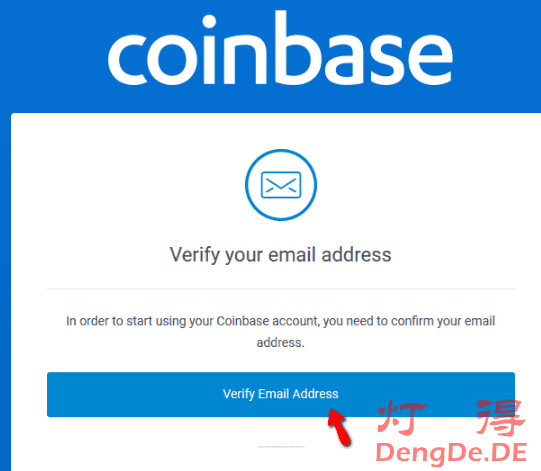Click the word 'Coinbase' in the paragraph
This screenshot has width=541, height=471.
pyautogui.click(x=243, y=321)
